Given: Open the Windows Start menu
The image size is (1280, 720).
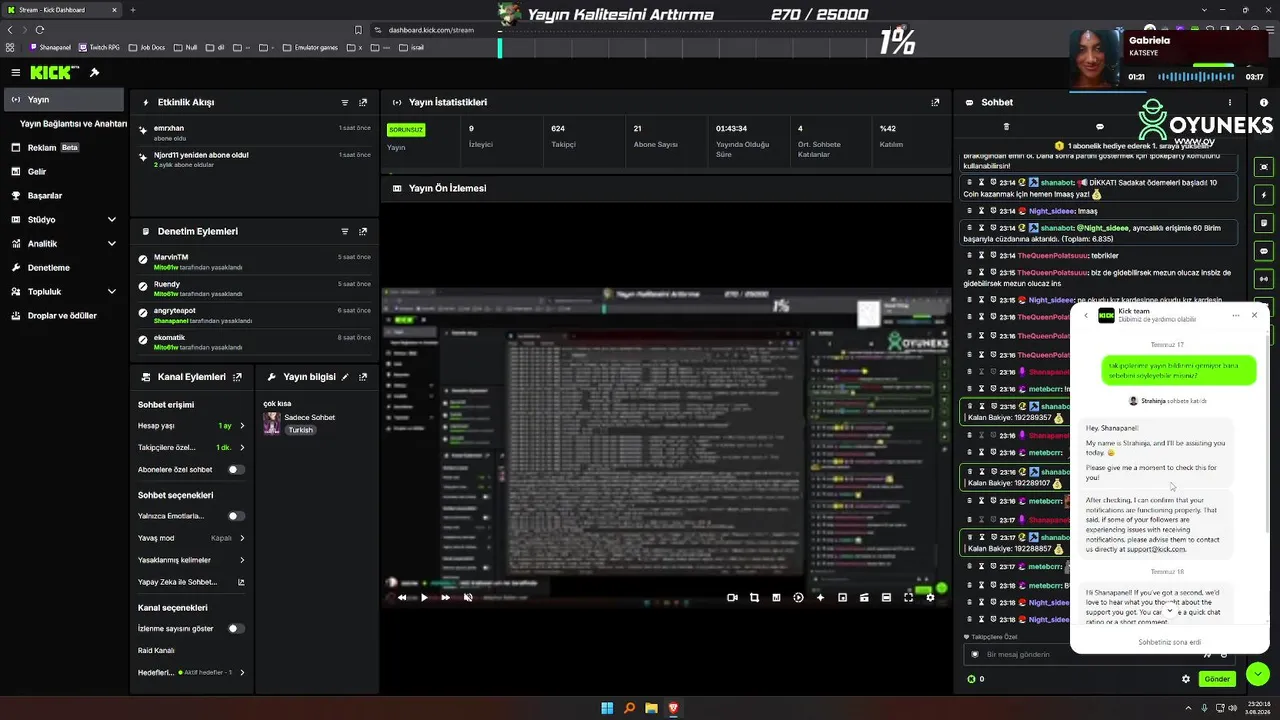Looking at the screenshot, I should tap(607, 708).
